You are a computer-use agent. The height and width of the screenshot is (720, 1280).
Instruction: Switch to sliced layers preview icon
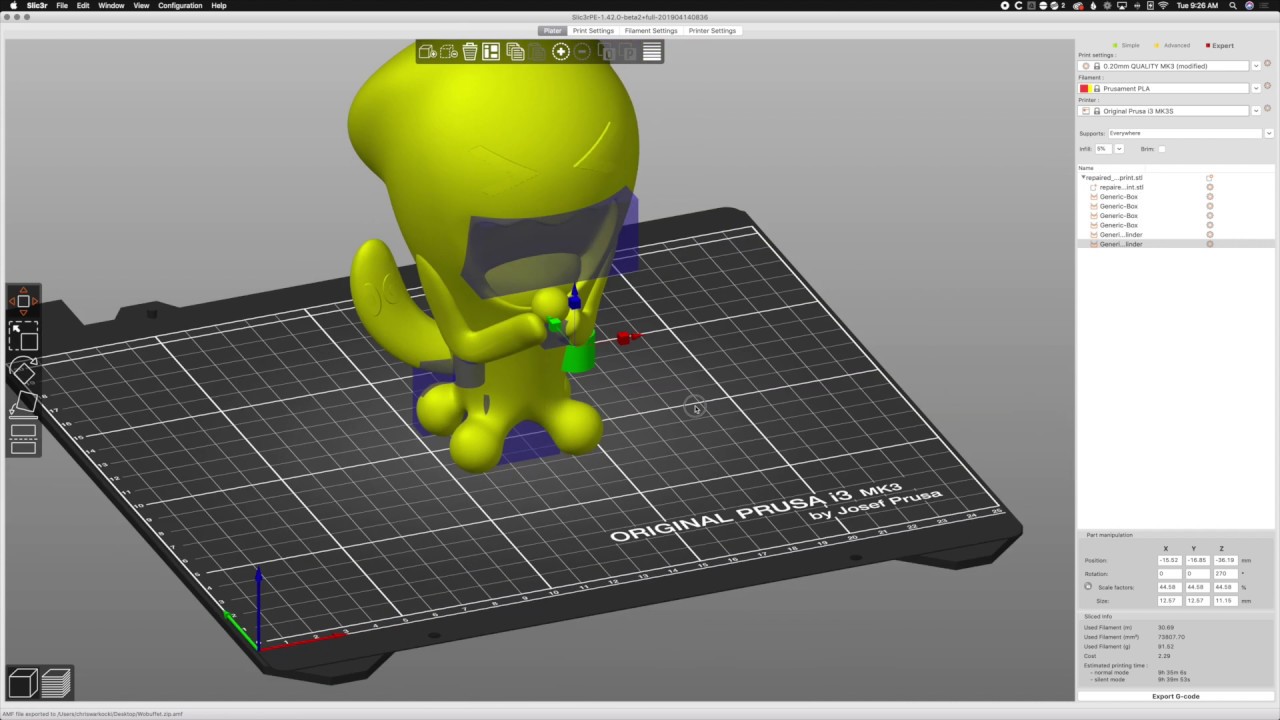tap(56, 683)
